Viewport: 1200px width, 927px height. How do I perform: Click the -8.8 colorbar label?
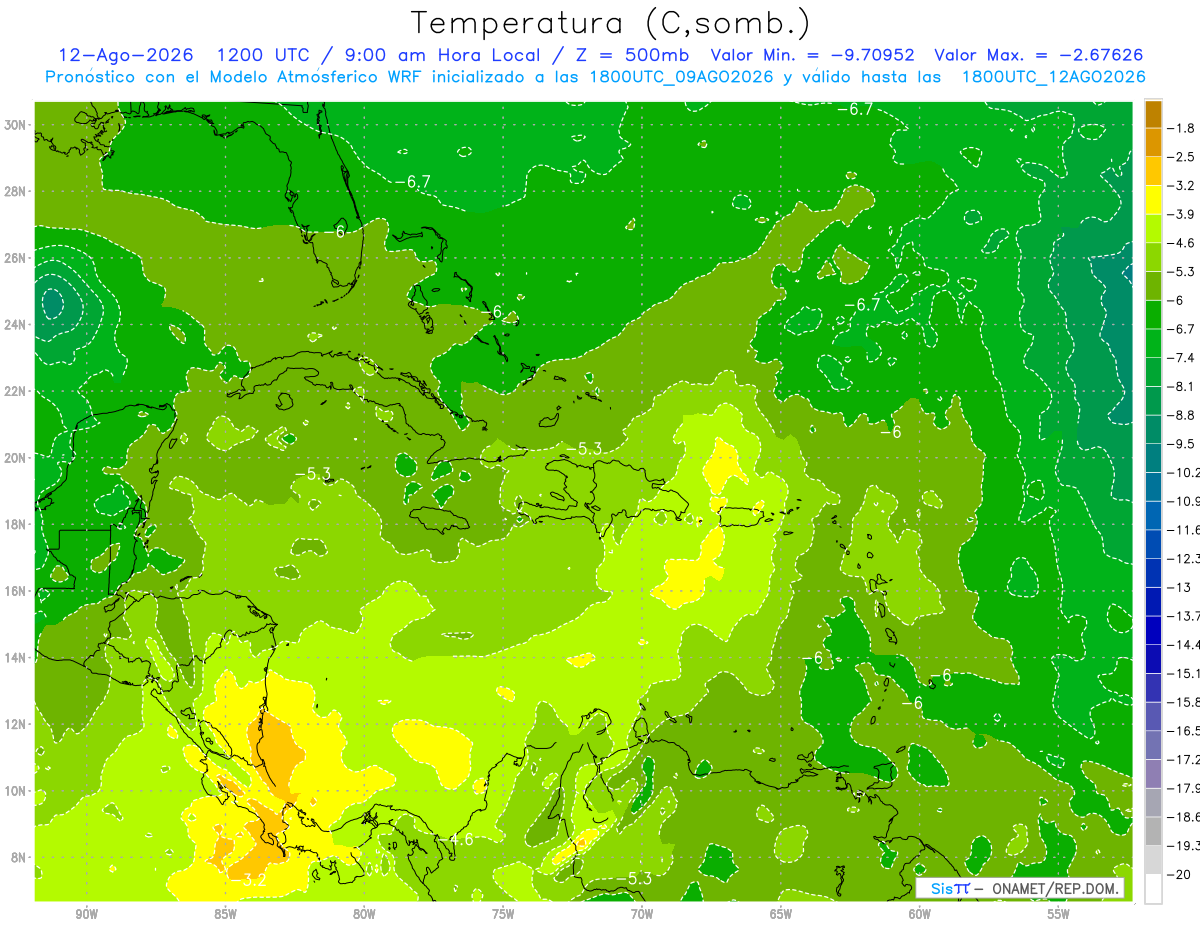(x=1181, y=415)
